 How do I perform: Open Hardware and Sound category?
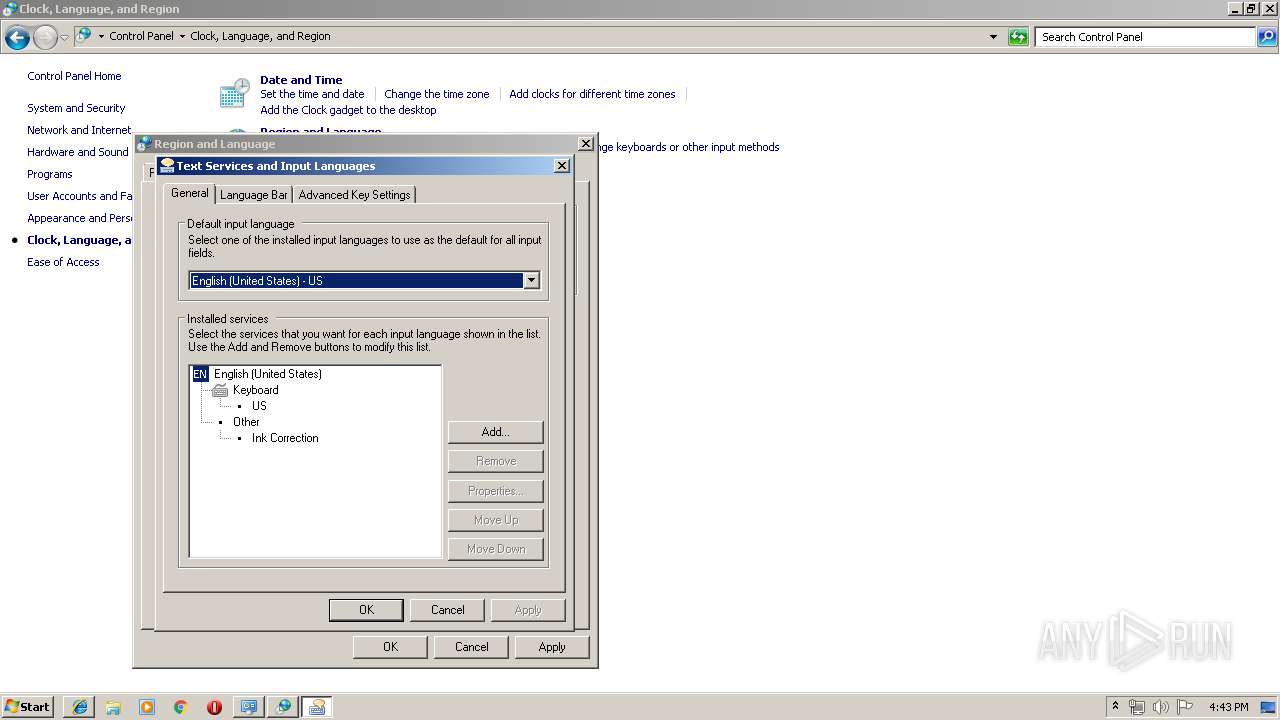click(x=78, y=152)
